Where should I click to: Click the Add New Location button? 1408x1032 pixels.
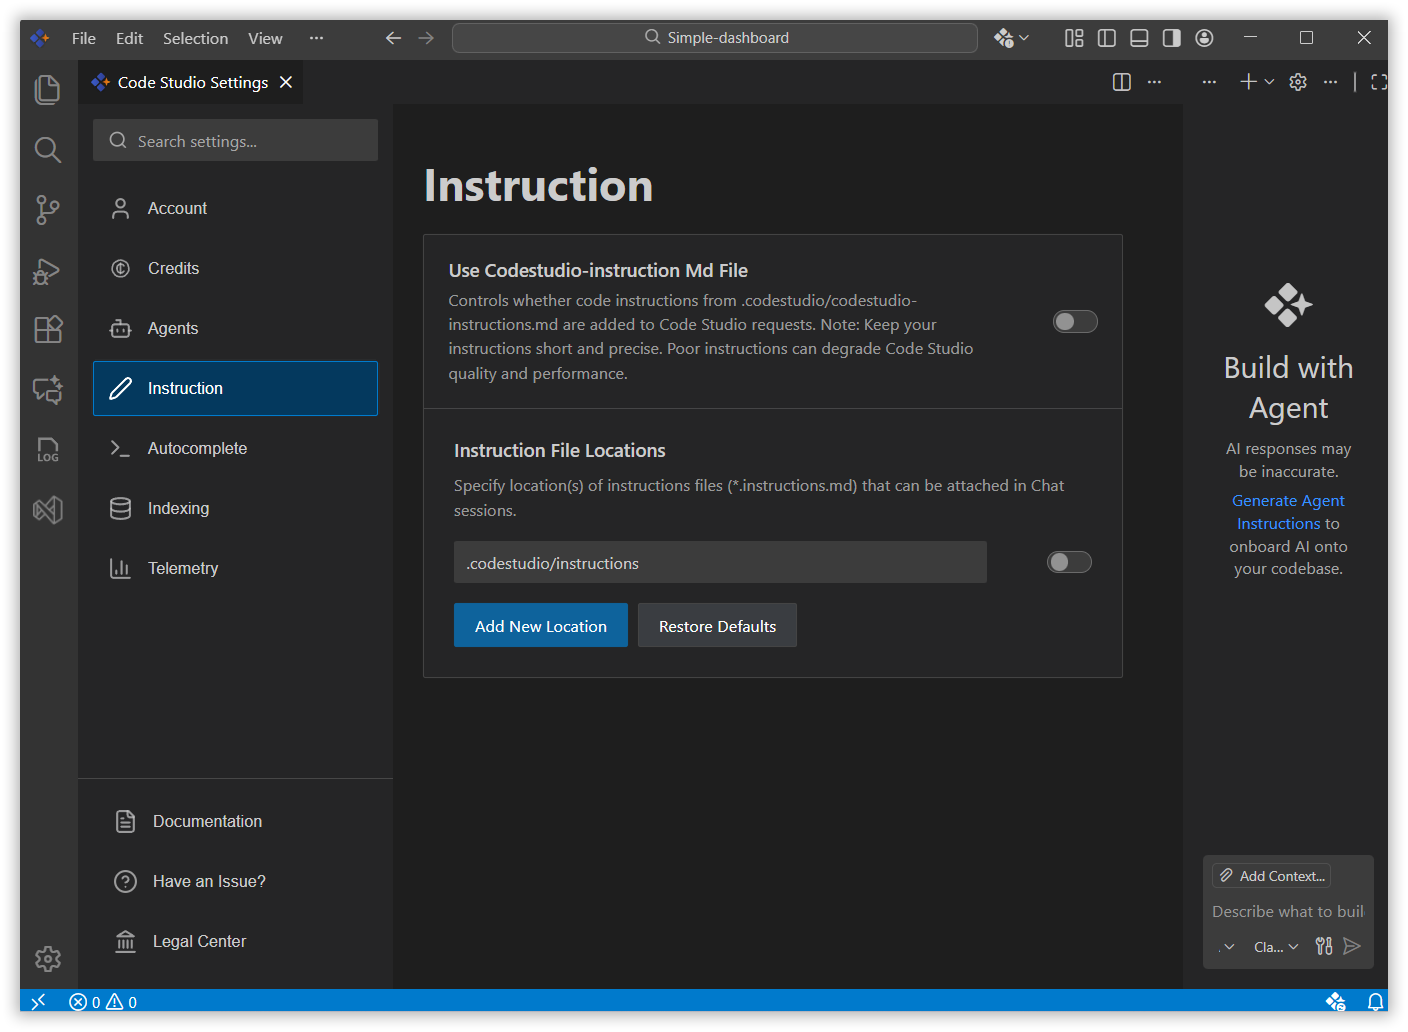point(540,625)
